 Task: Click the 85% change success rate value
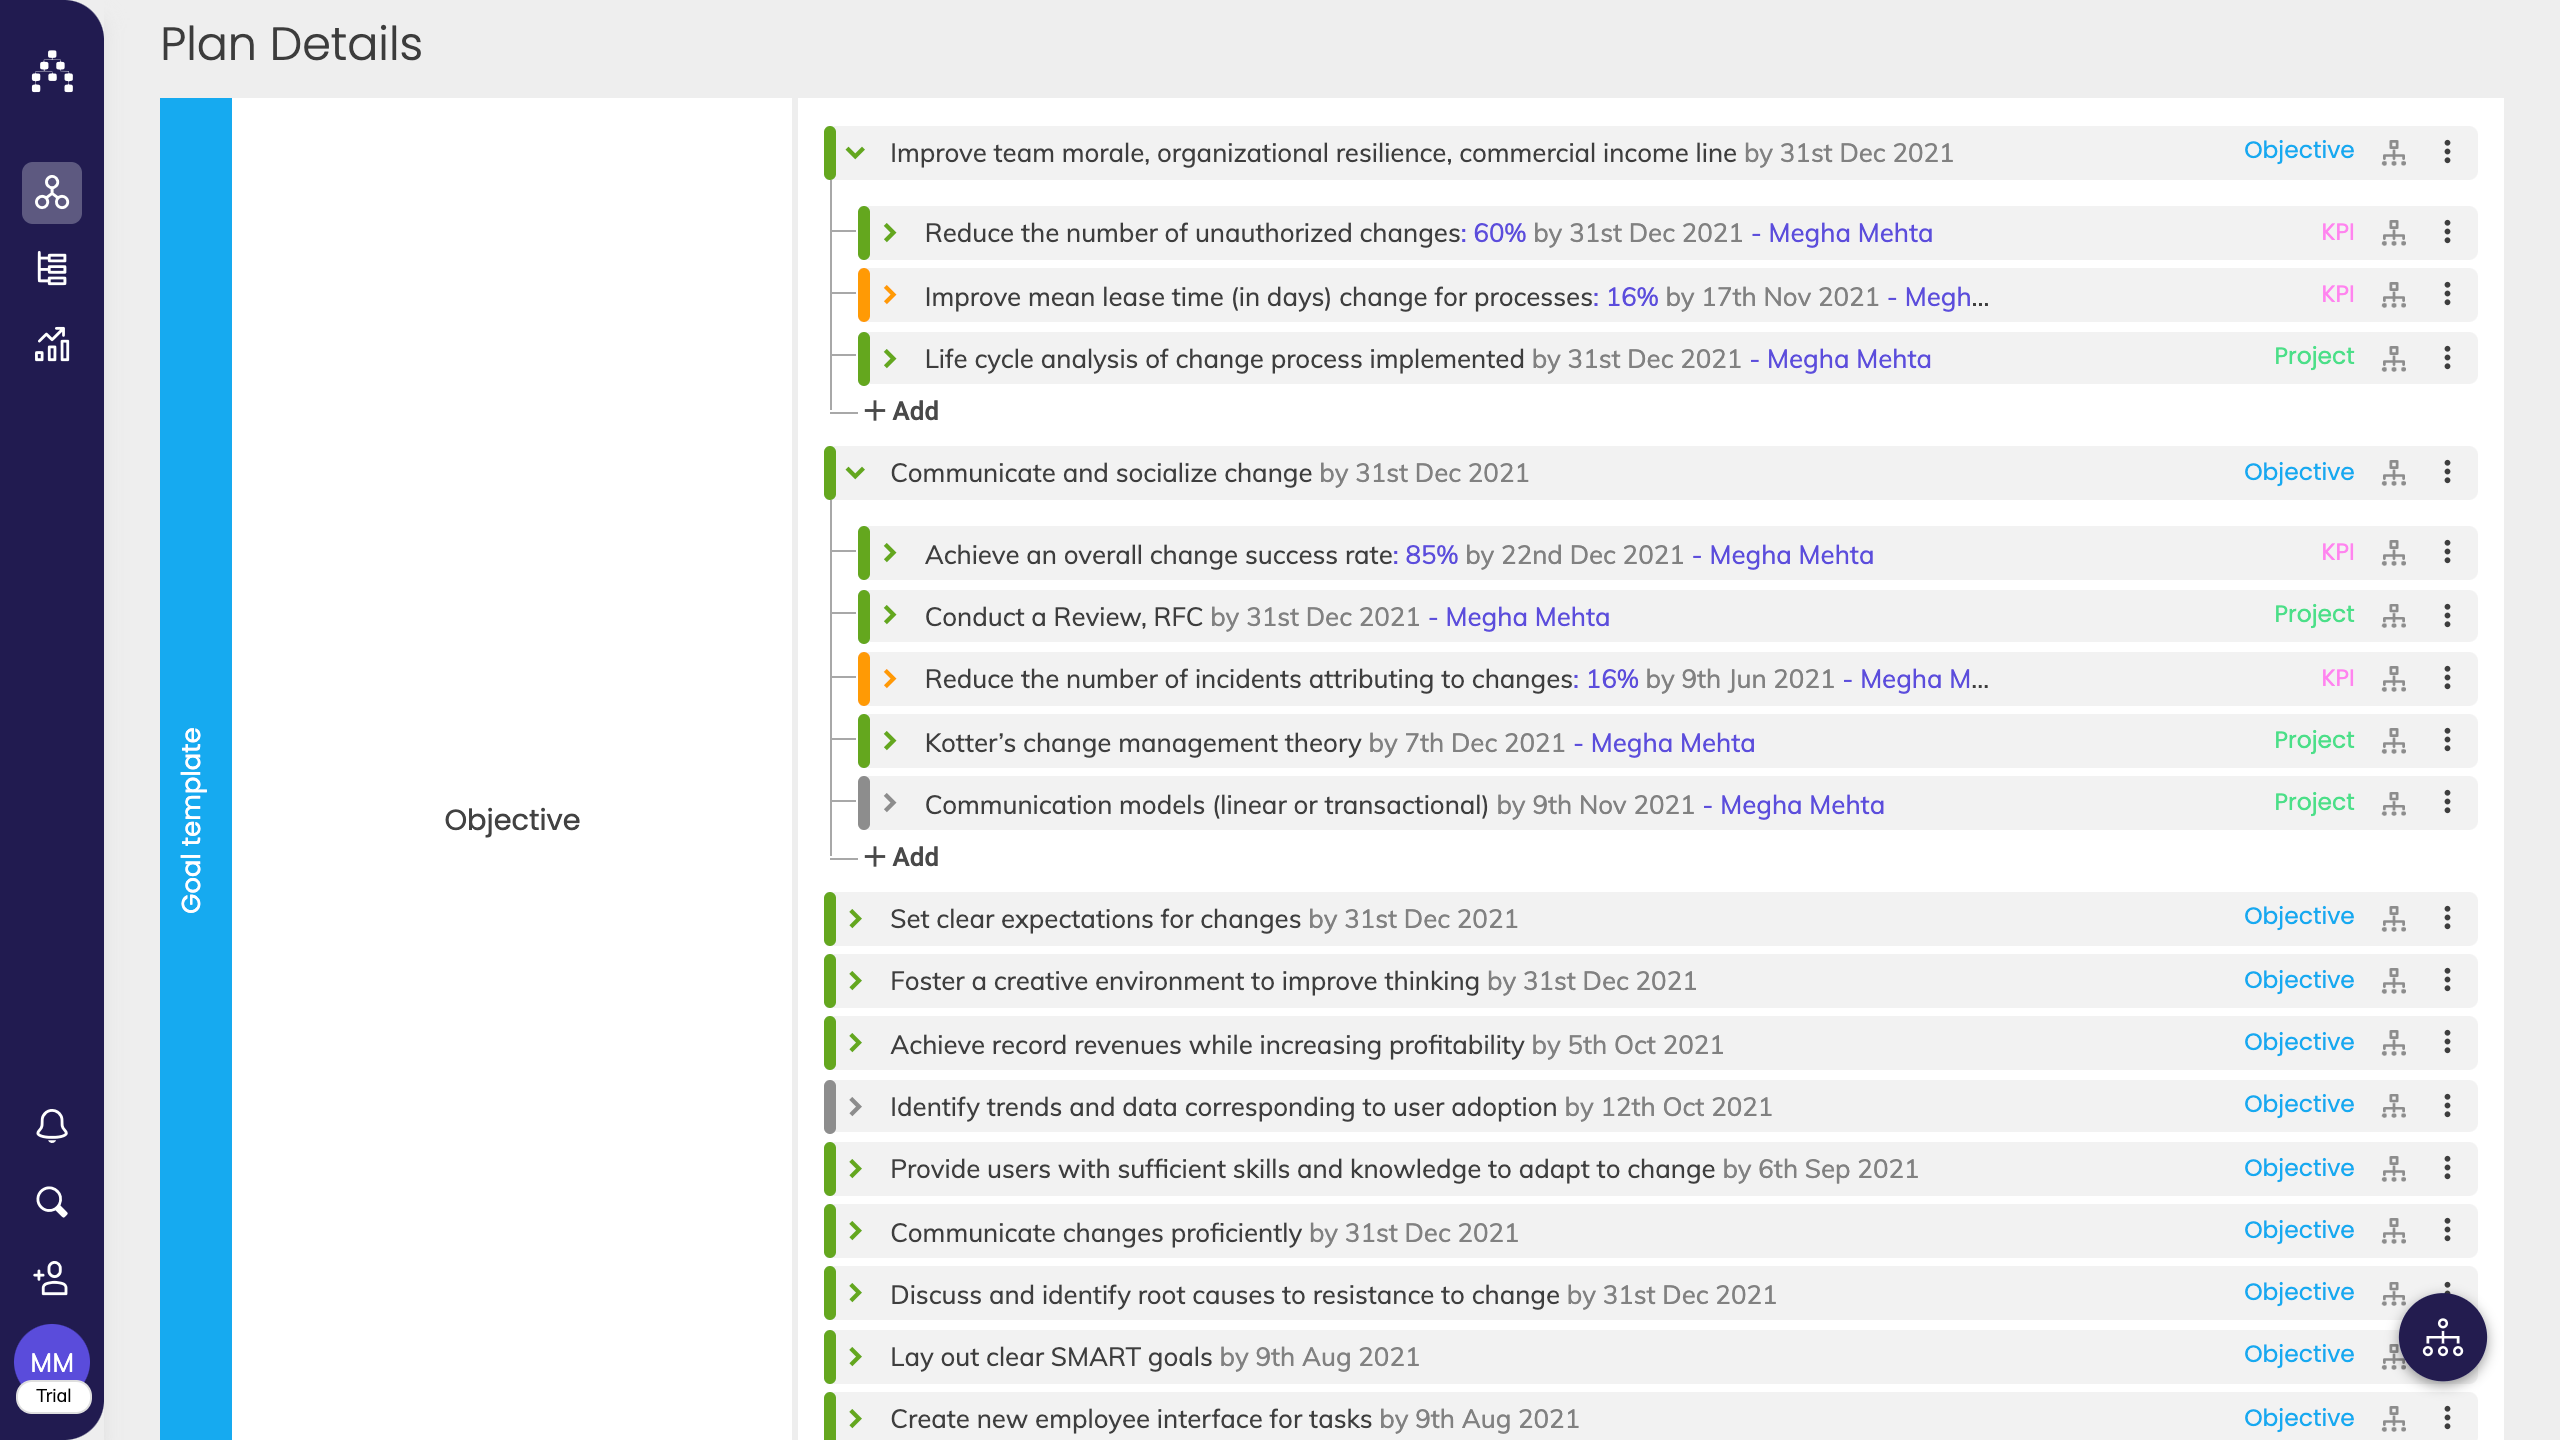click(1432, 555)
